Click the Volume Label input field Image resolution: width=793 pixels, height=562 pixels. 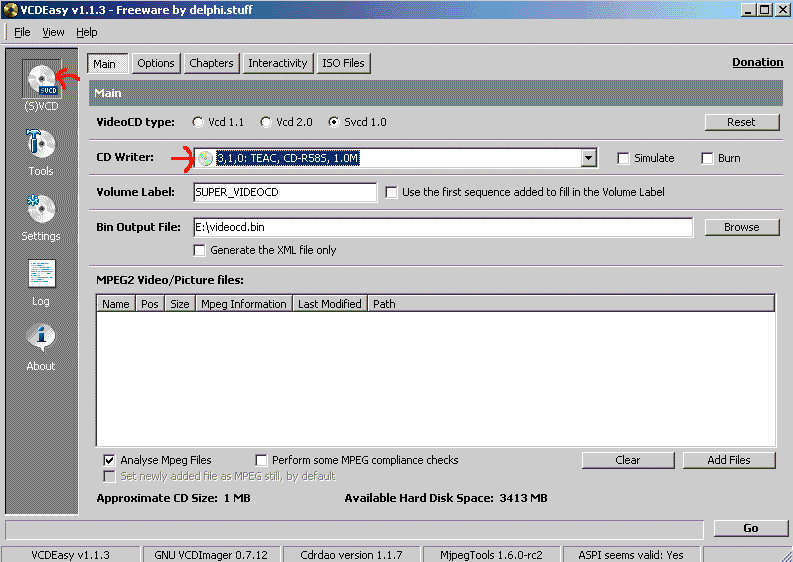285,192
